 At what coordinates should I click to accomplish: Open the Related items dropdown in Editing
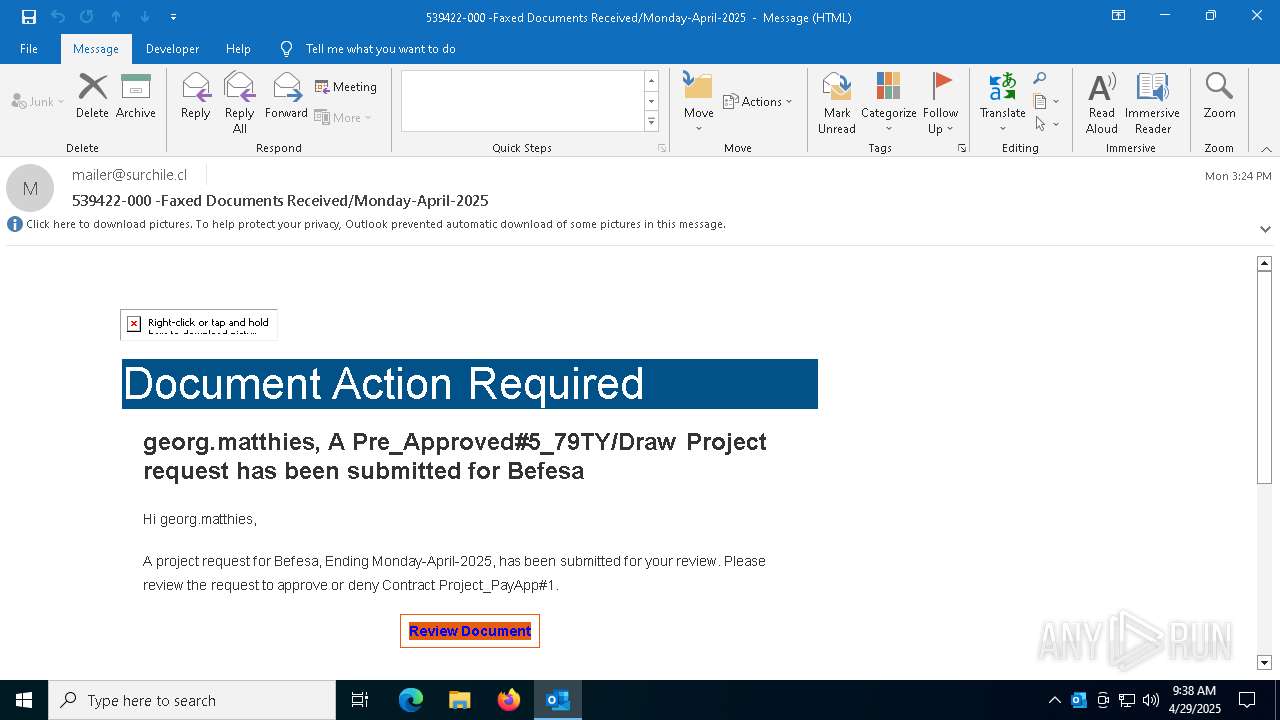tap(1046, 101)
